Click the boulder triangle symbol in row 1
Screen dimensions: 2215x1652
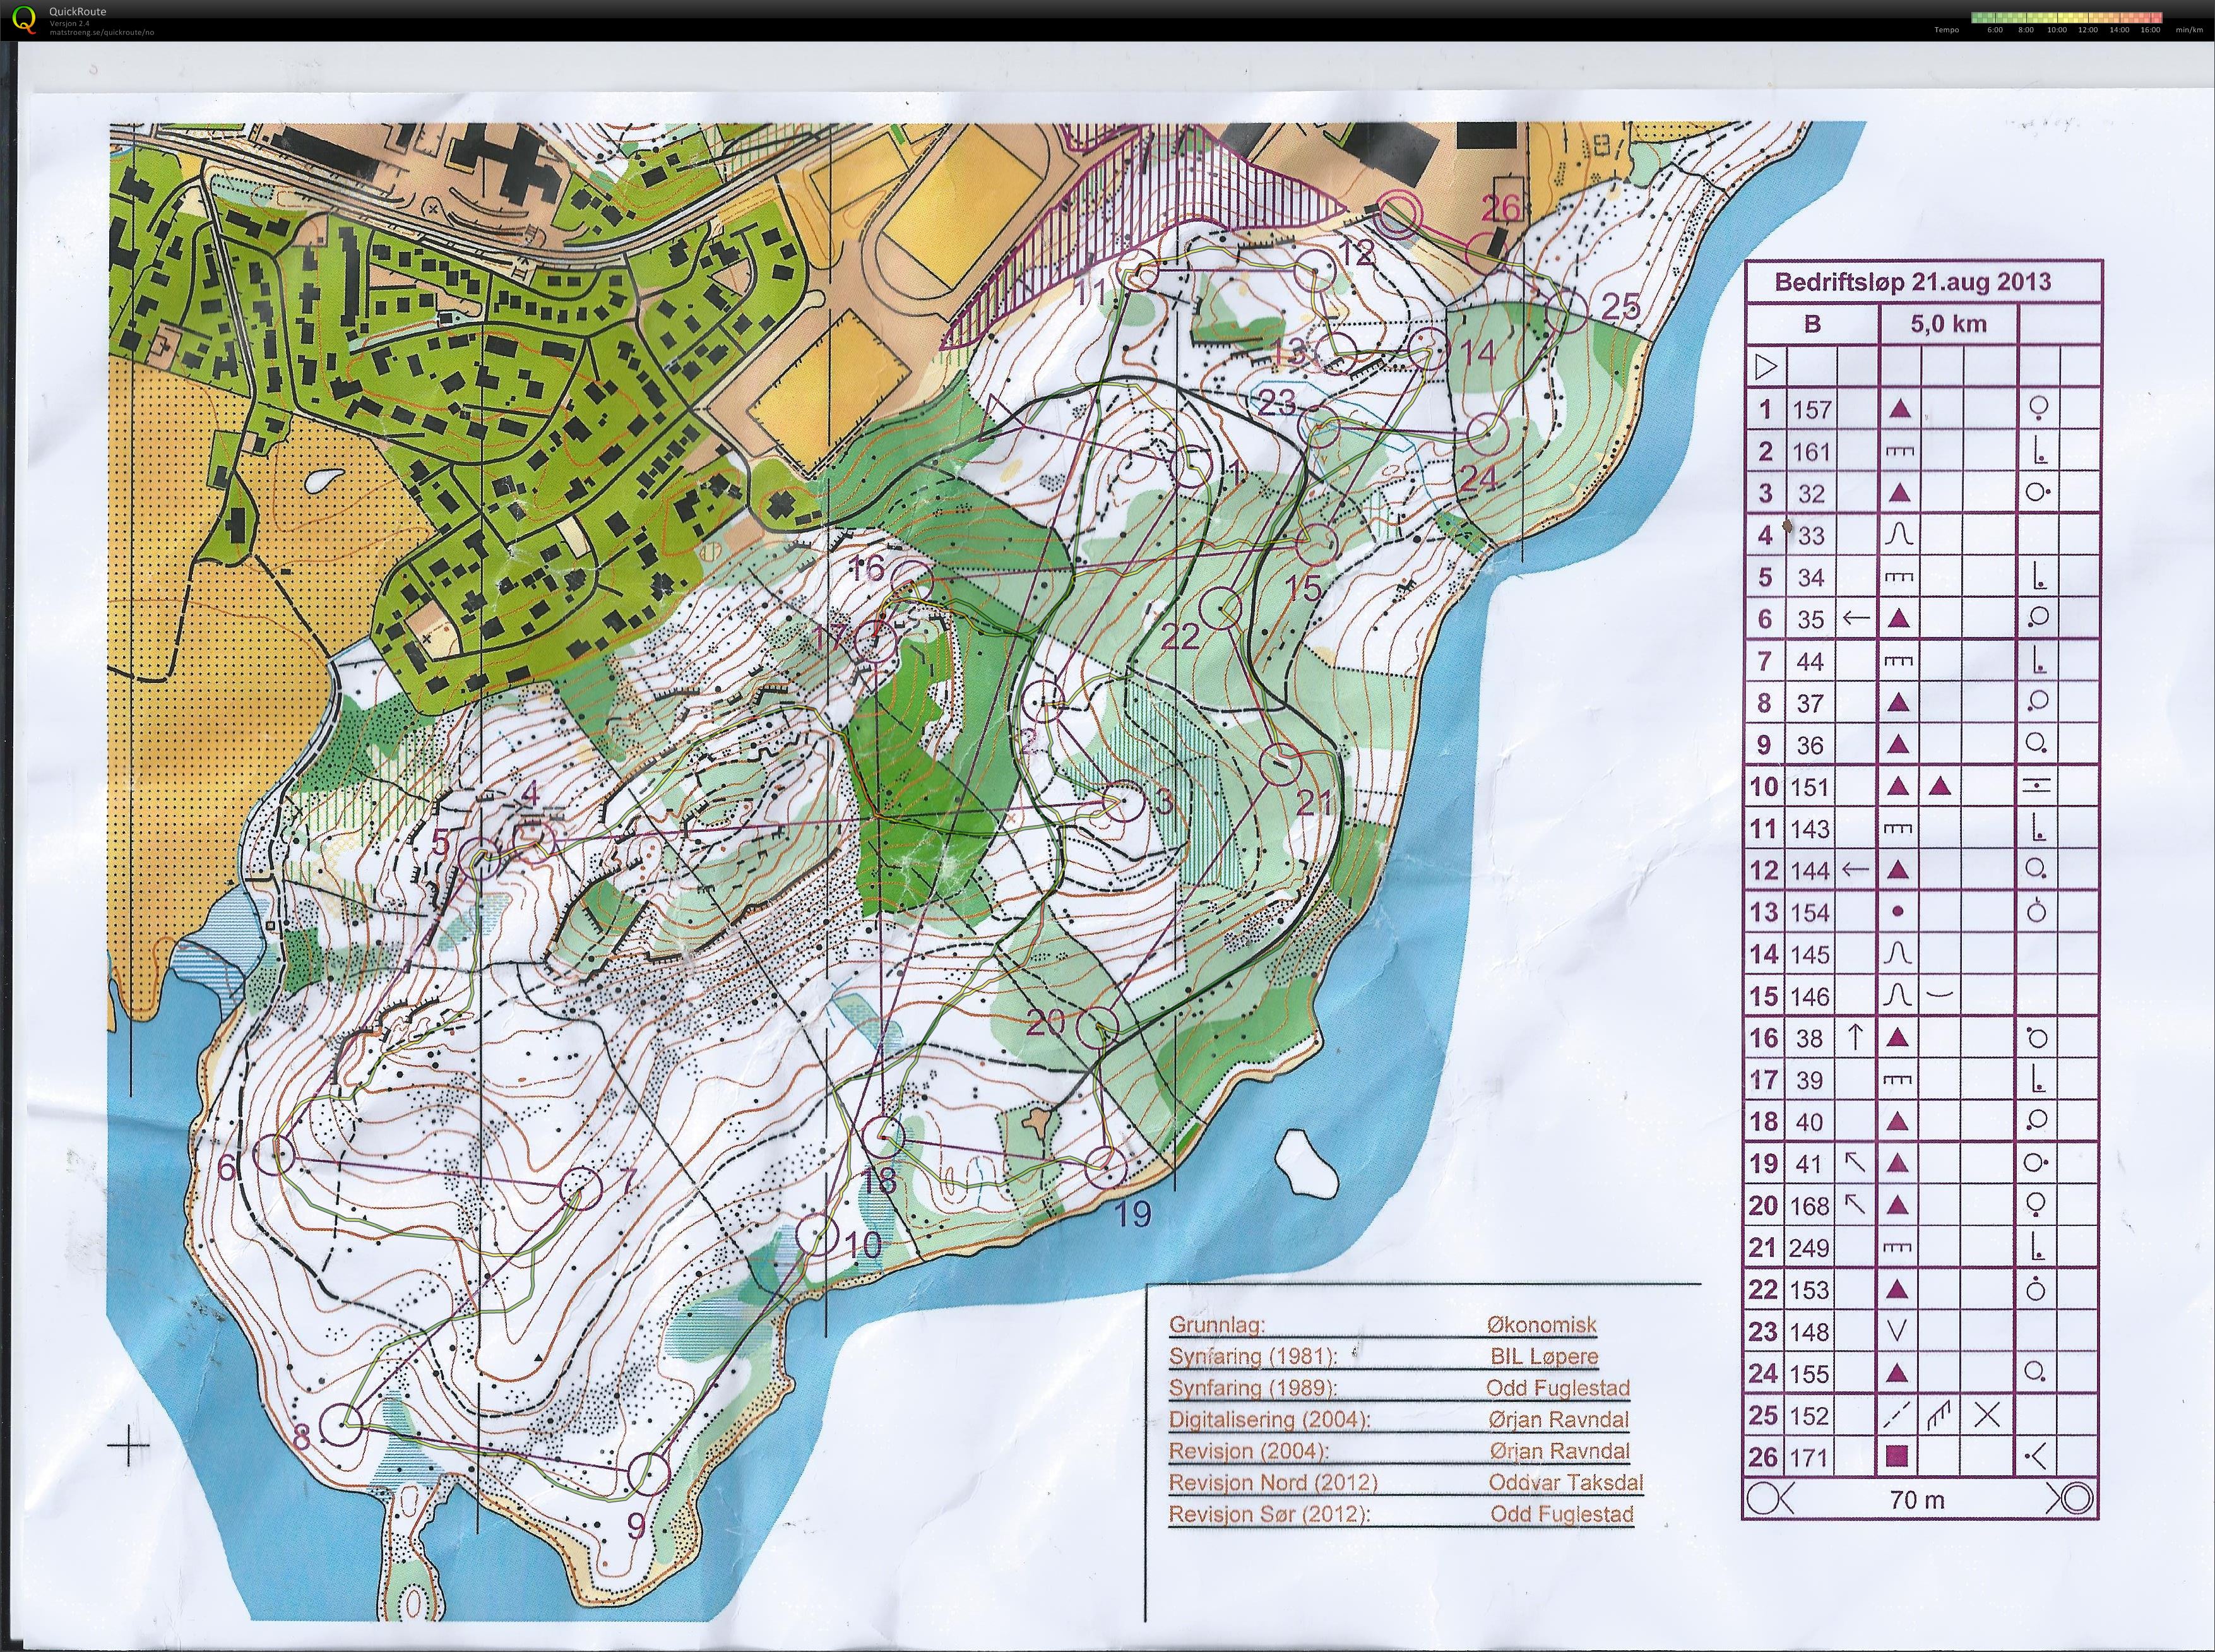[1899, 409]
